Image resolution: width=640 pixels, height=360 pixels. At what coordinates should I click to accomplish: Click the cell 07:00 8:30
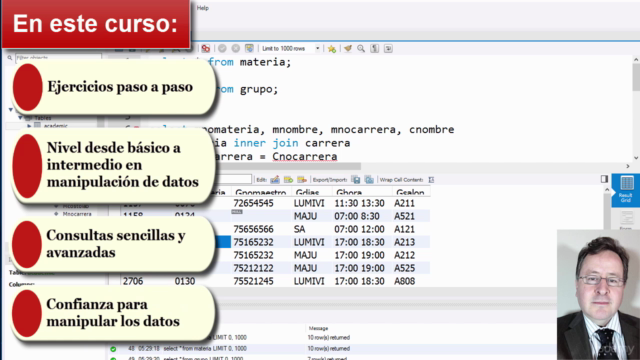tap(357, 216)
